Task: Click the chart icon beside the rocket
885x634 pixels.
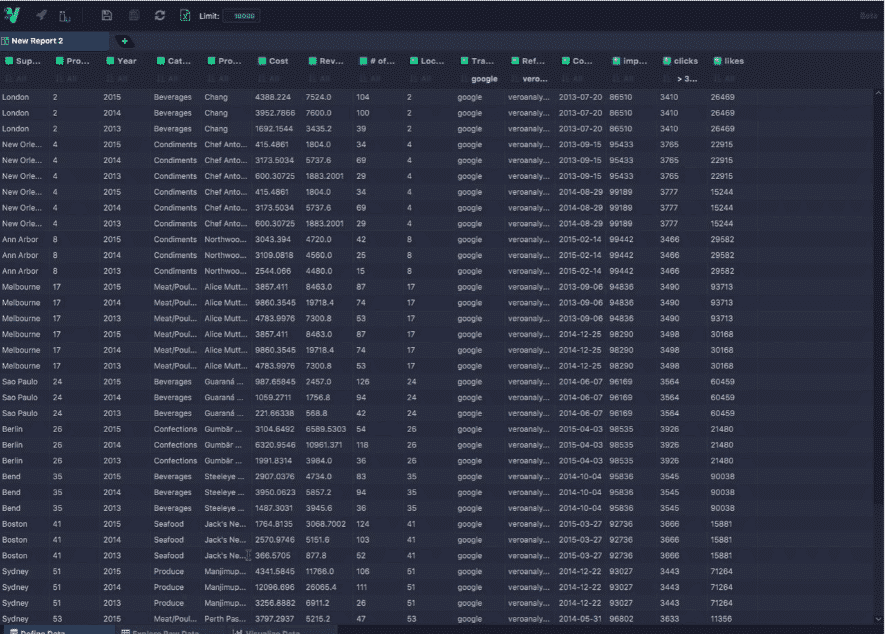Action: (65, 16)
